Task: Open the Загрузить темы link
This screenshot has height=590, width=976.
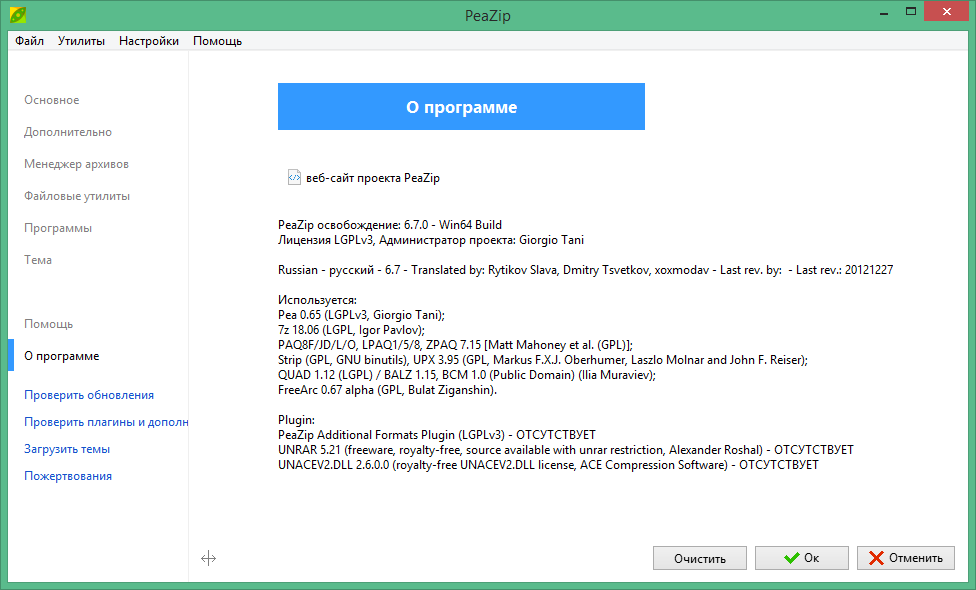Action: 67,449
